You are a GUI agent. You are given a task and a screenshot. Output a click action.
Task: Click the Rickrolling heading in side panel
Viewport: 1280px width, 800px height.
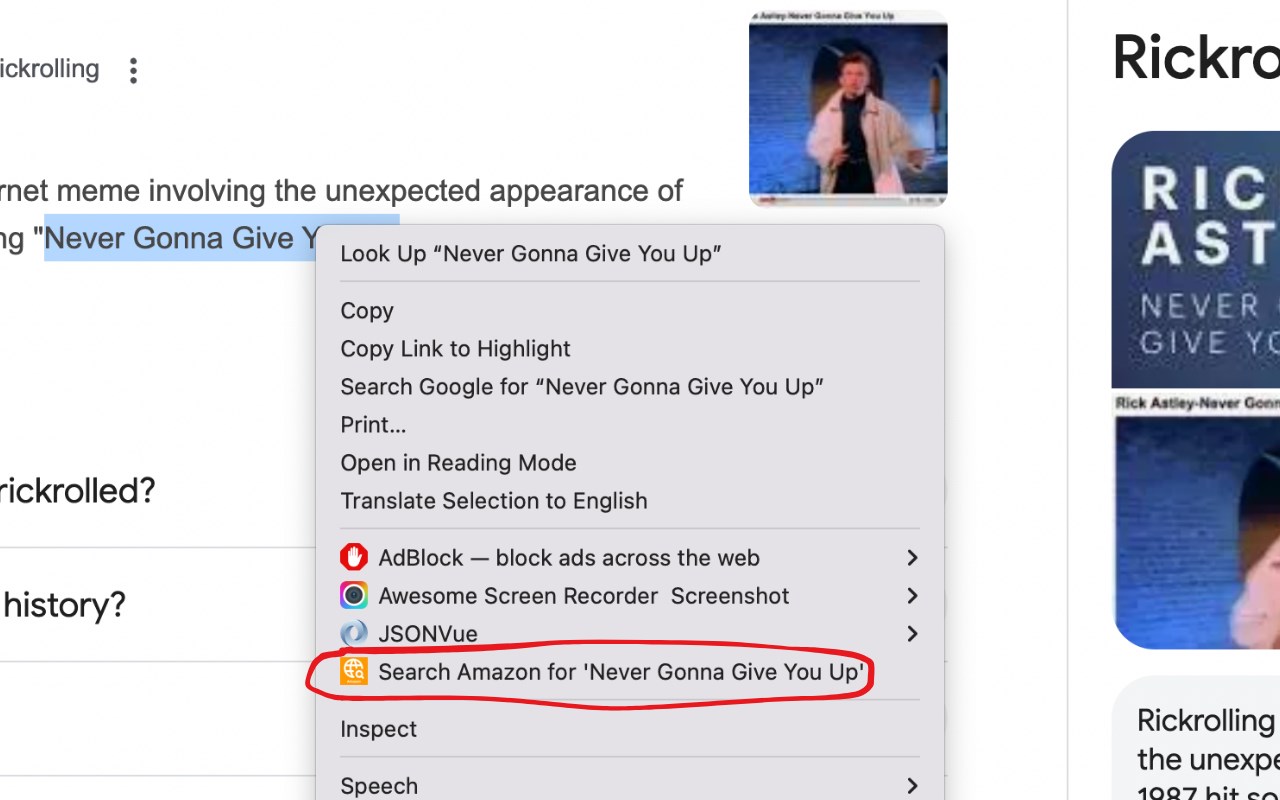pyautogui.click(x=1196, y=56)
